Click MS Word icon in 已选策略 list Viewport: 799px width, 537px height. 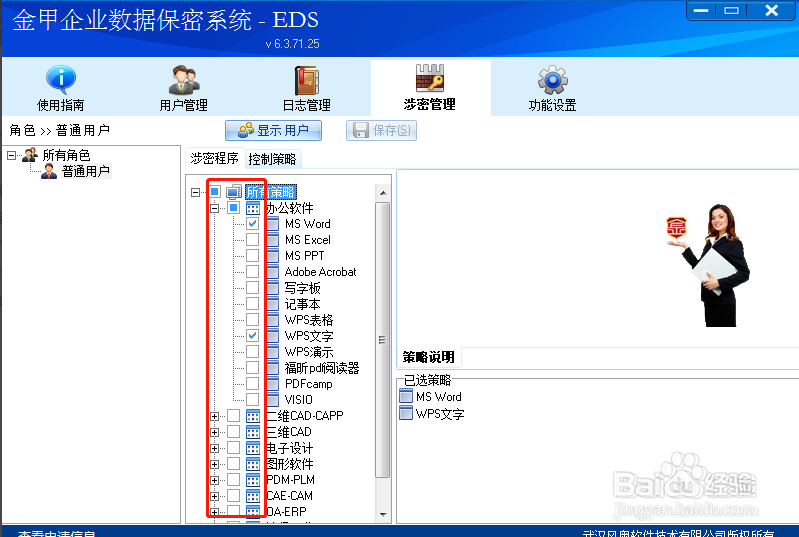coord(406,396)
